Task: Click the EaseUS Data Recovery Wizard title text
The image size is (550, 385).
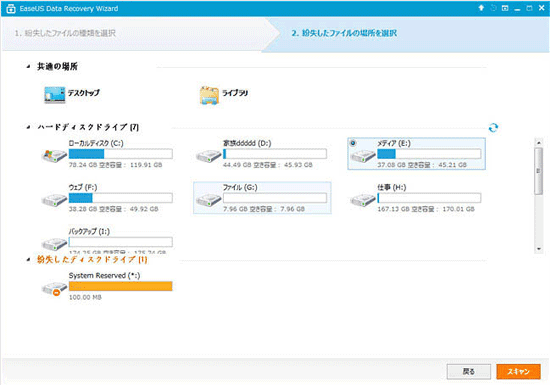Action: point(69,9)
